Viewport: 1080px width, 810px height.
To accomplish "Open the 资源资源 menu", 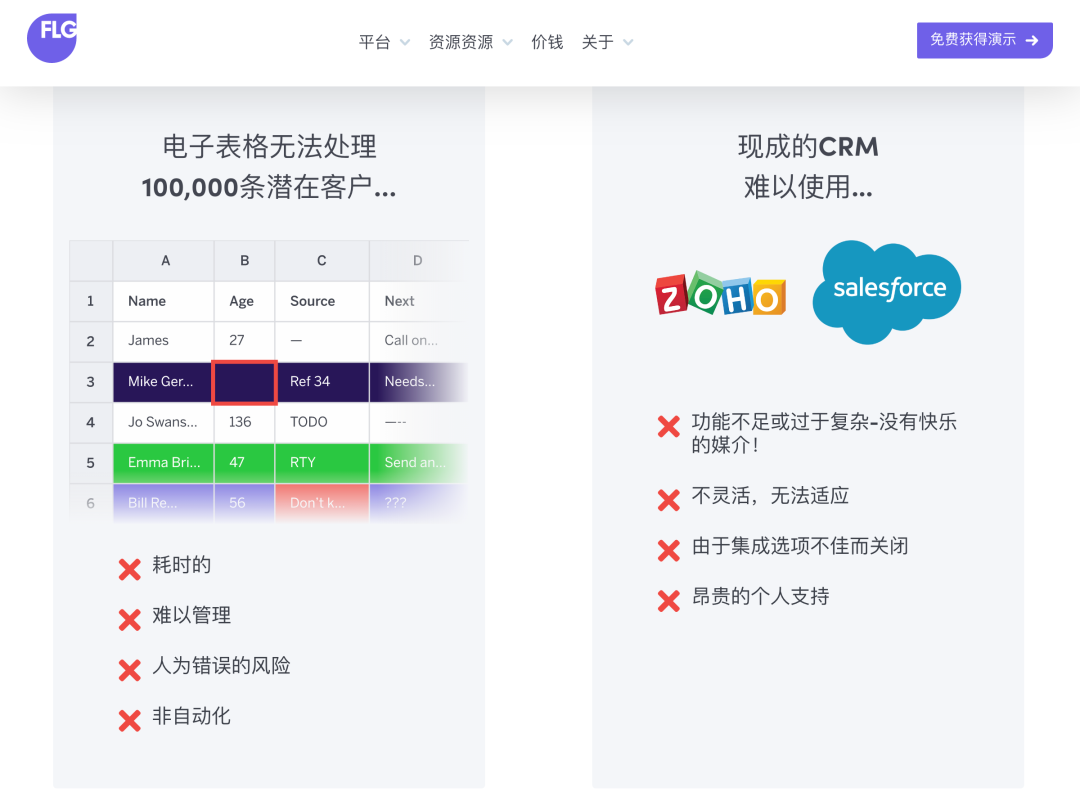I will tap(461, 42).
